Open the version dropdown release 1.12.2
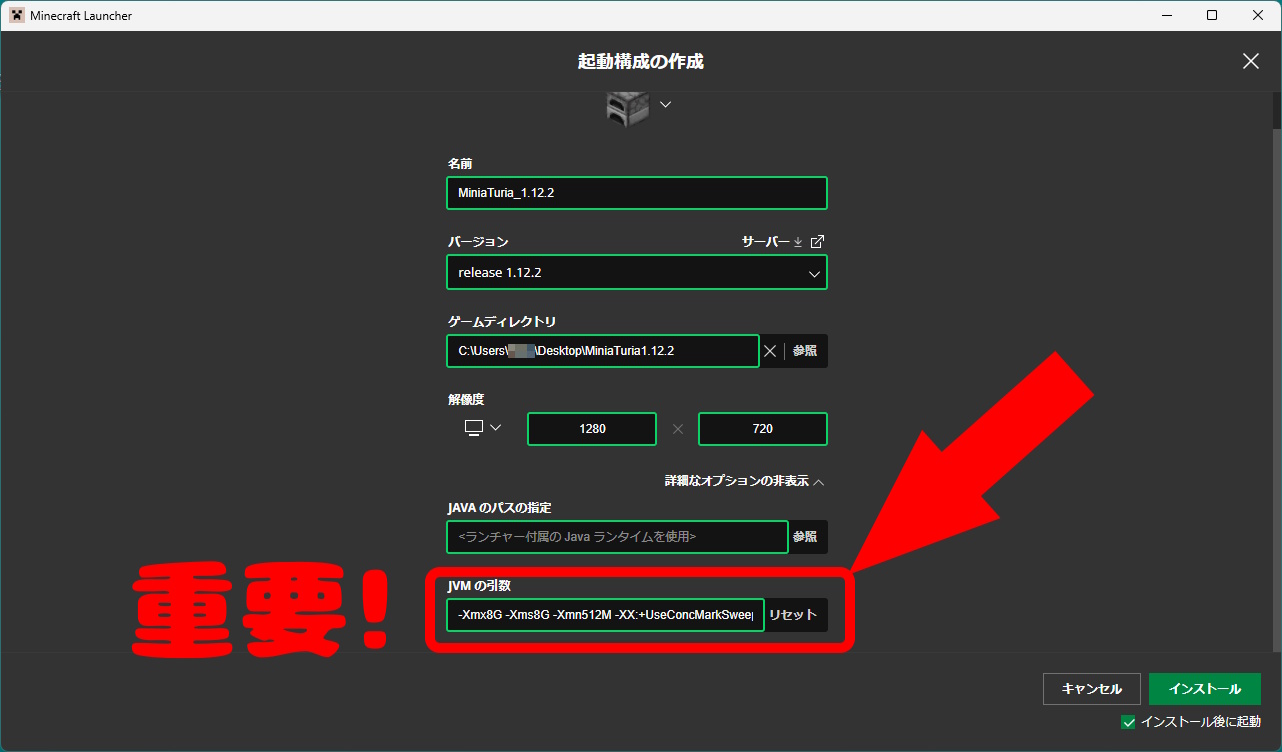Screen dimensions: 1282x752 [x=637, y=272]
